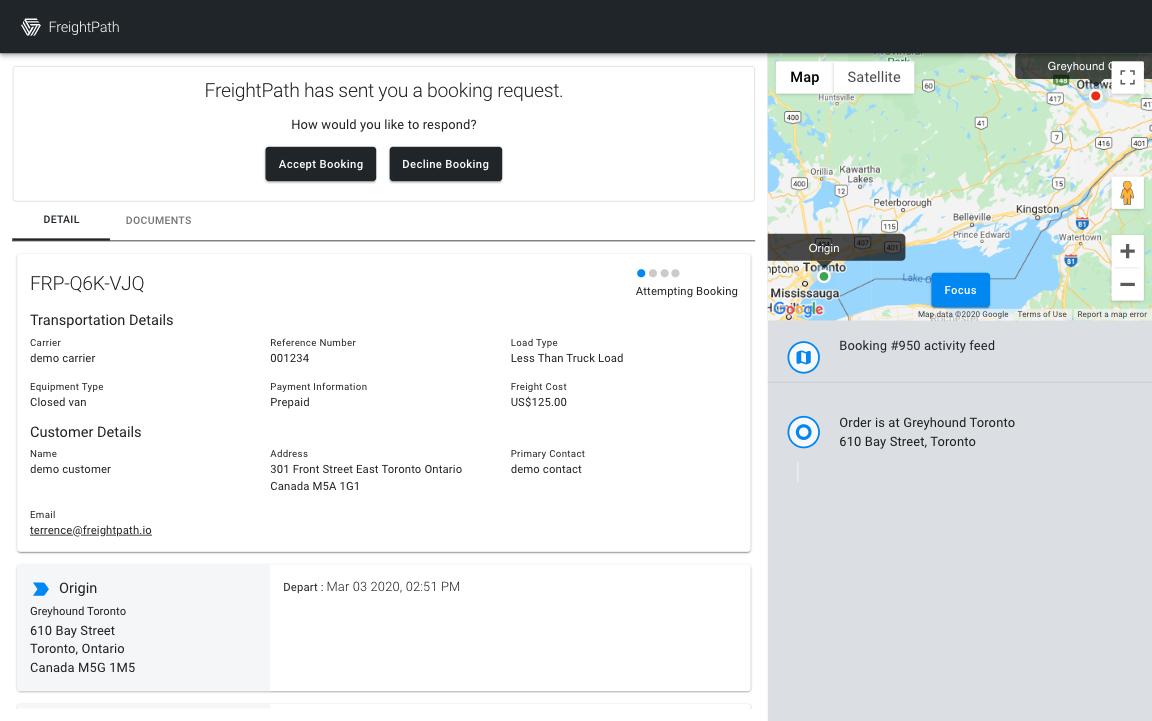Click the Prepaid payment value

[290, 402]
